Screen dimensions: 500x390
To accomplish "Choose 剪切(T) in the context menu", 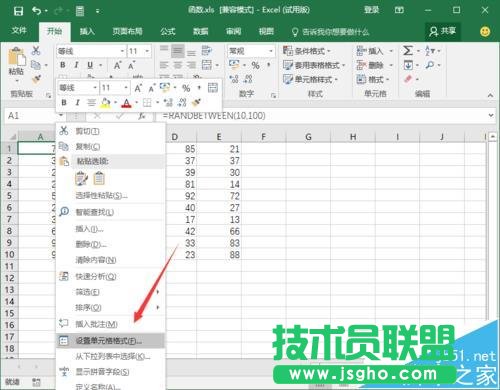I will [x=111, y=131].
